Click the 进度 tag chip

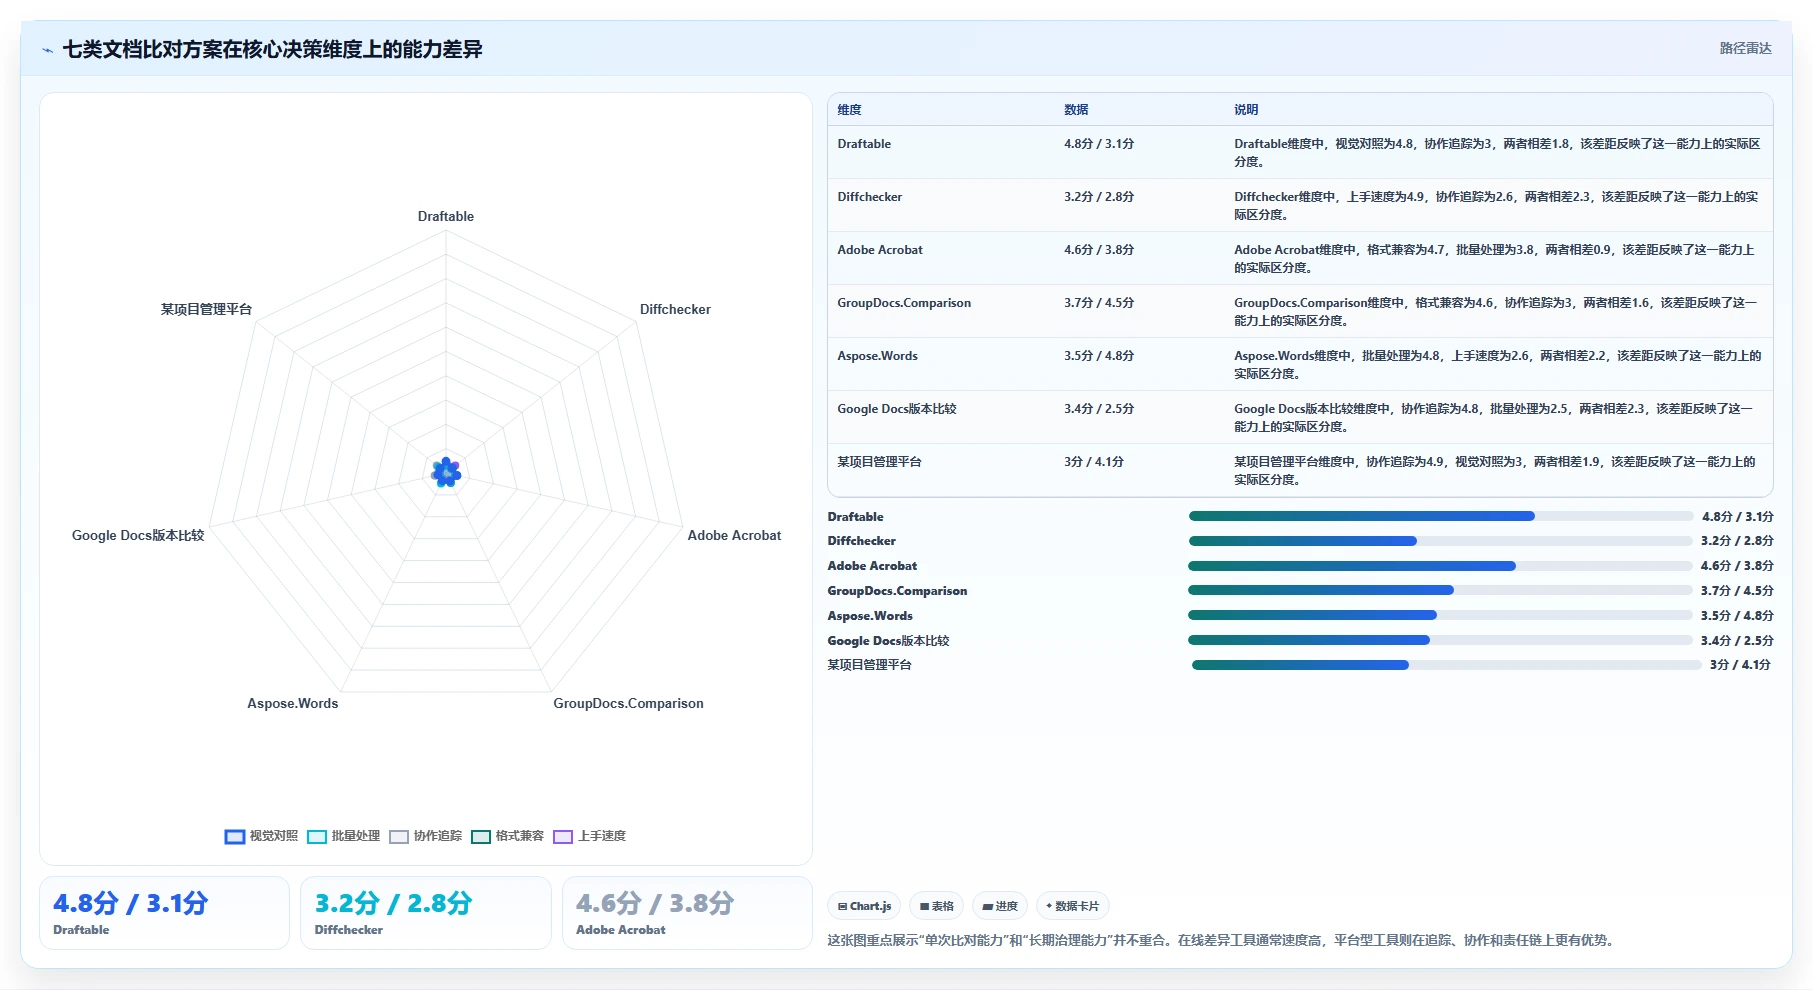click(1000, 906)
